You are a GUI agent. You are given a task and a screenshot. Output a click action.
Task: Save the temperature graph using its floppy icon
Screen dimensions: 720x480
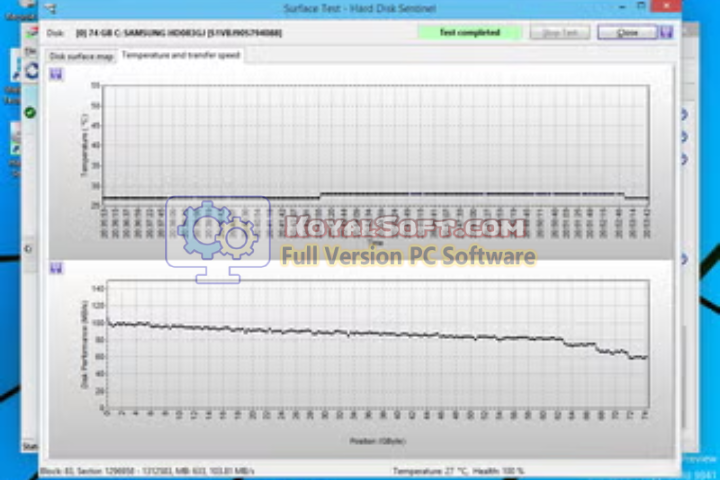click(56, 74)
